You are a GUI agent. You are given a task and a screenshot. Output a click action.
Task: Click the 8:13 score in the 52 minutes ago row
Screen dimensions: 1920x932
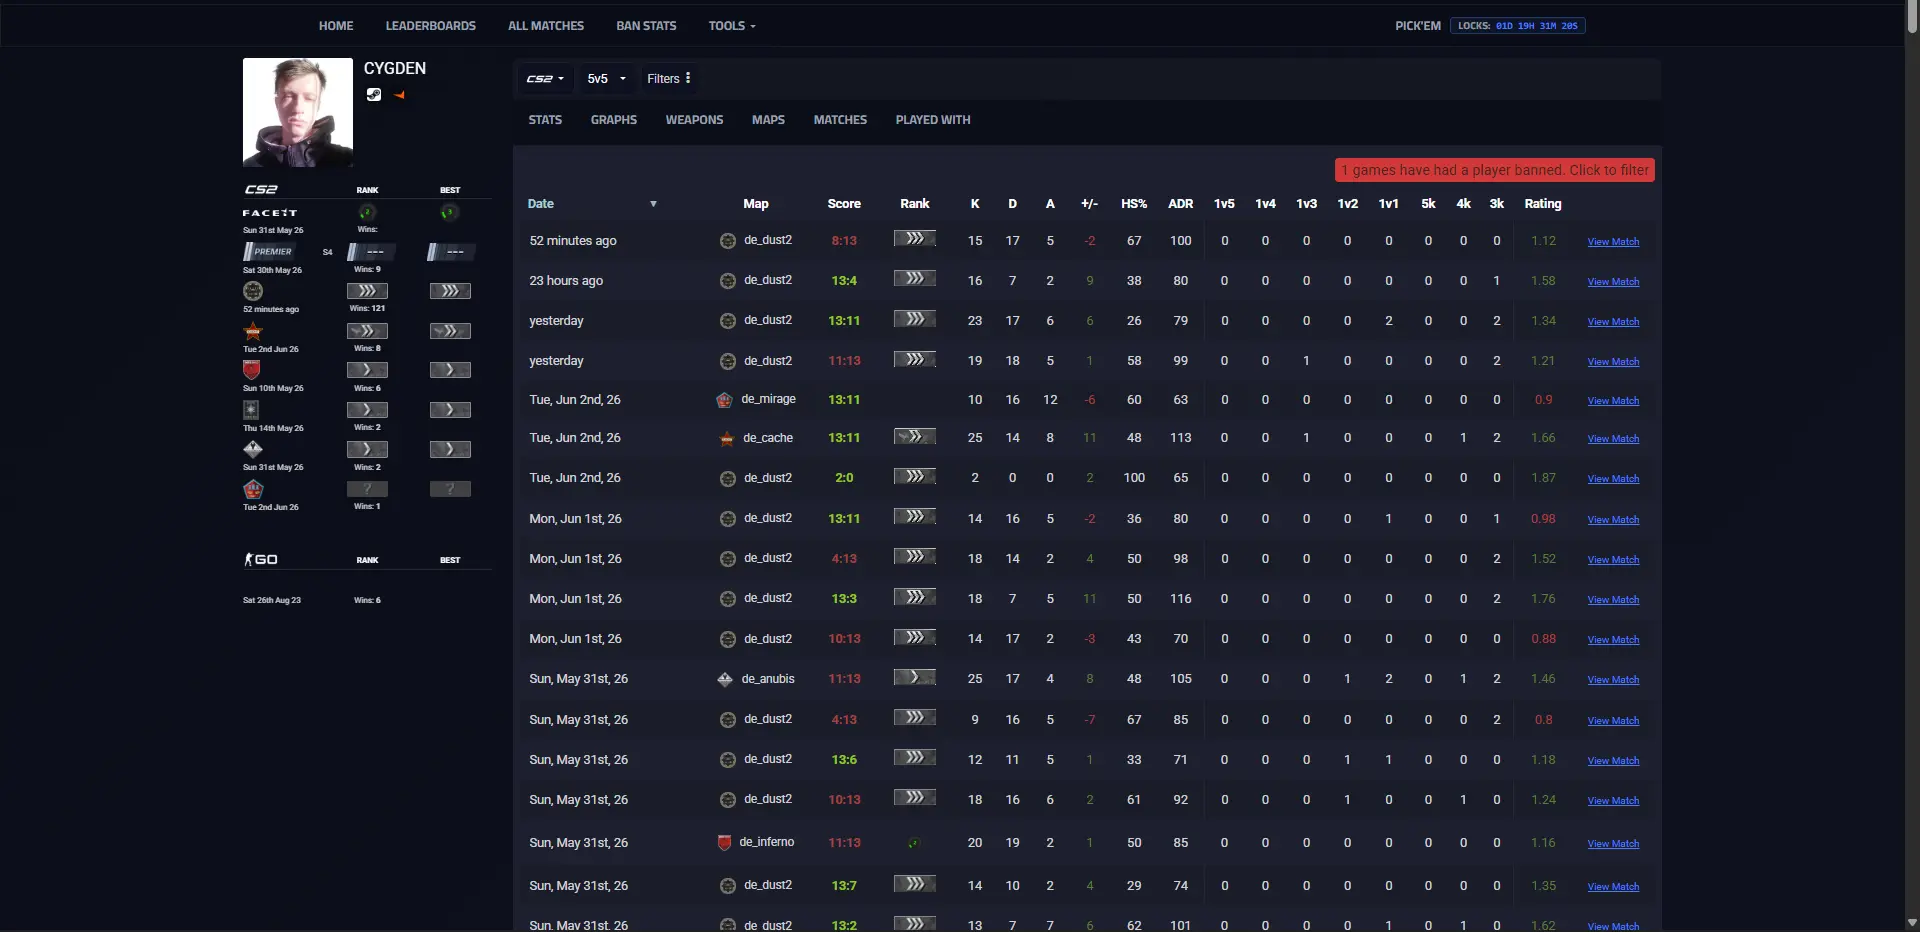(x=844, y=241)
